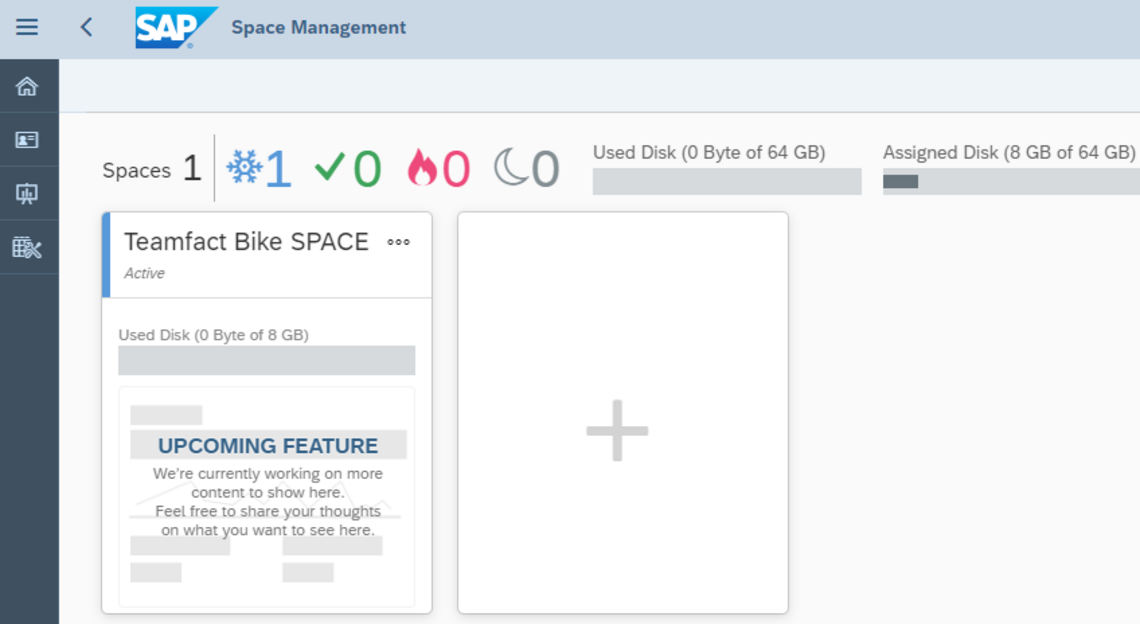Open Teamfact Bike SPACE options menu
The image size is (1140, 624).
click(398, 242)
